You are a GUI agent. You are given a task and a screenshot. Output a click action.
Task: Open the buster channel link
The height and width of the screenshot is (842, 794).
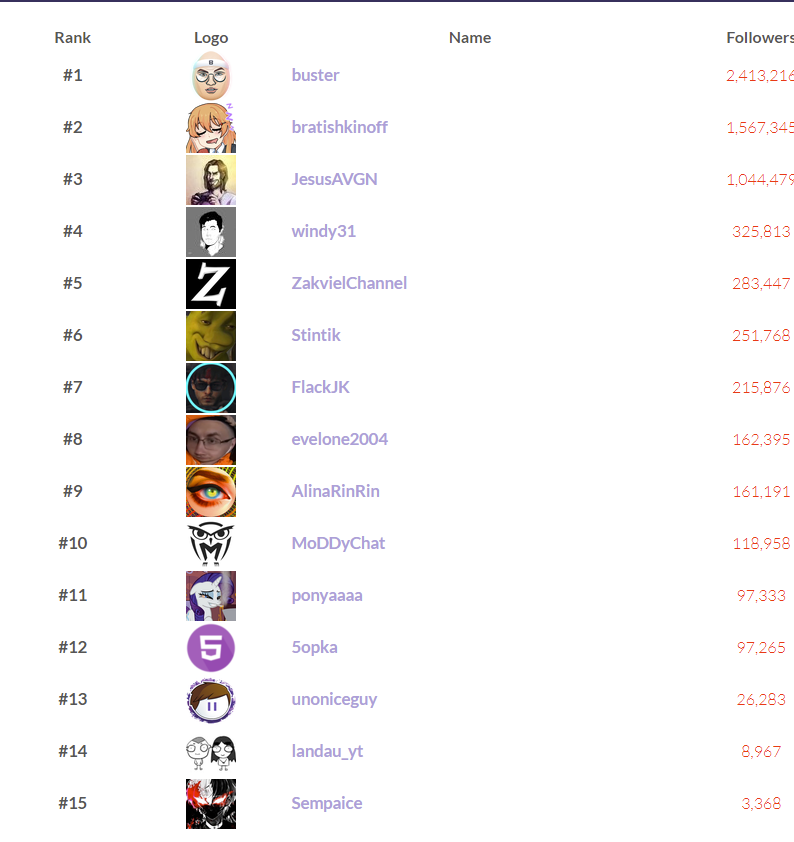coord(315,75)
